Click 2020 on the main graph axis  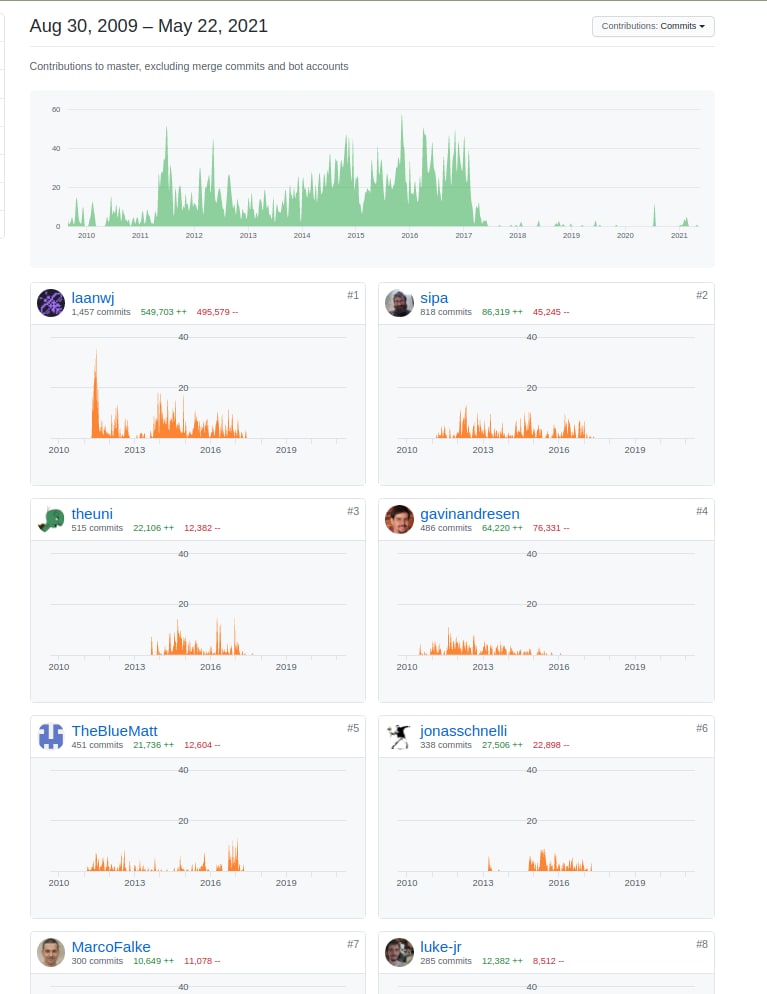(625, 235)
